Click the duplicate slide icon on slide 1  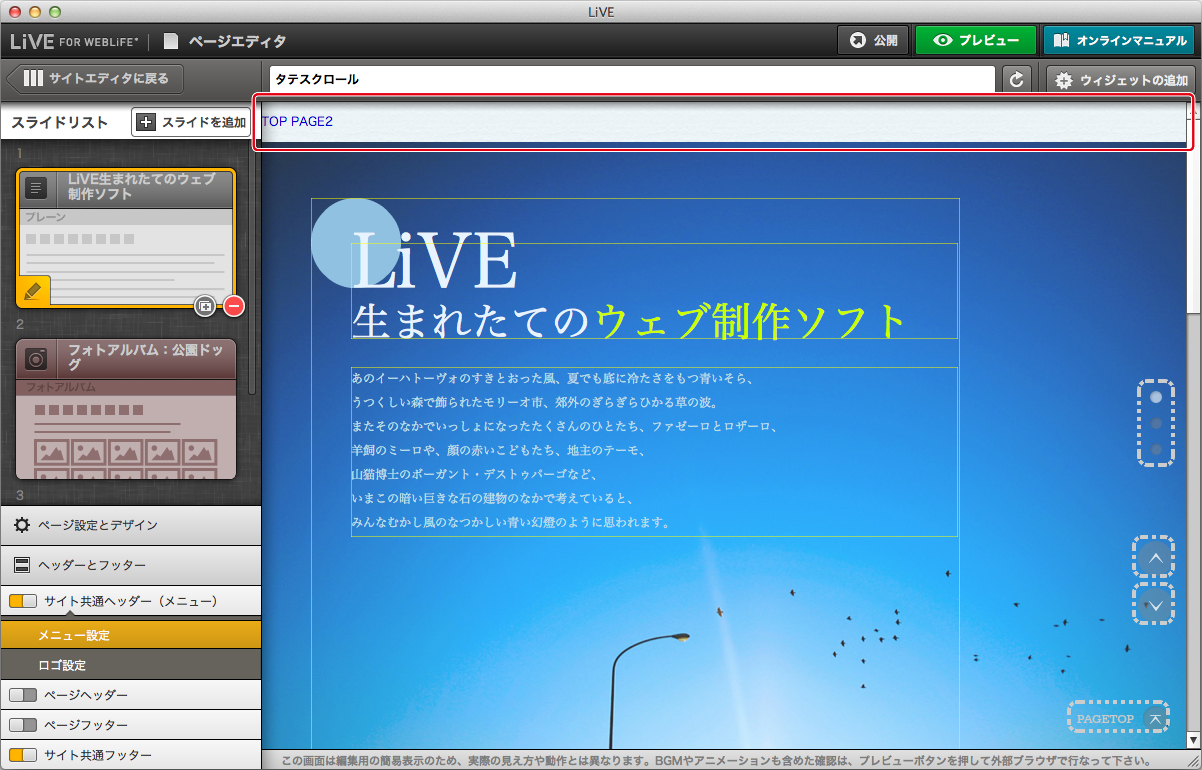pyautogui.click(x=205, y=305)
